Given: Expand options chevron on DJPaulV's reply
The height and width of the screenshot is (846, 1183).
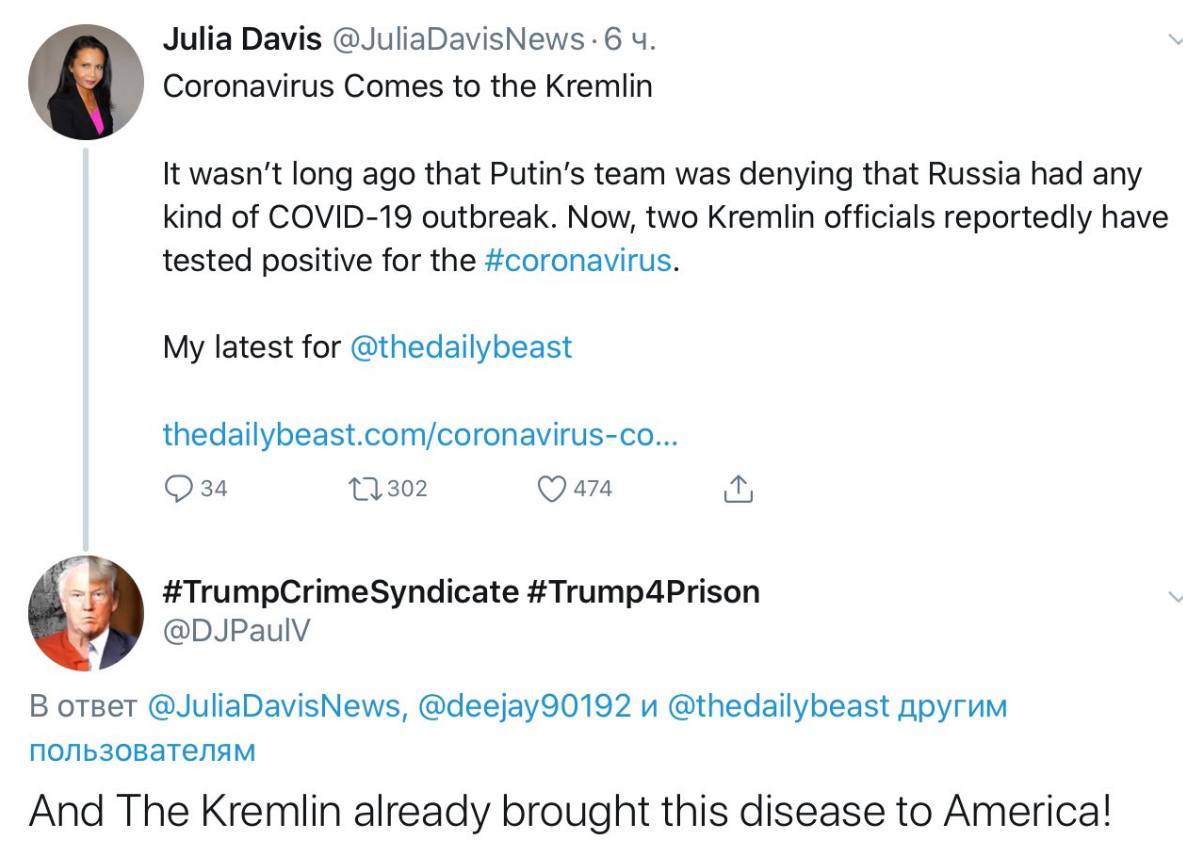Looking at the screenshot, I should 1173,597.
